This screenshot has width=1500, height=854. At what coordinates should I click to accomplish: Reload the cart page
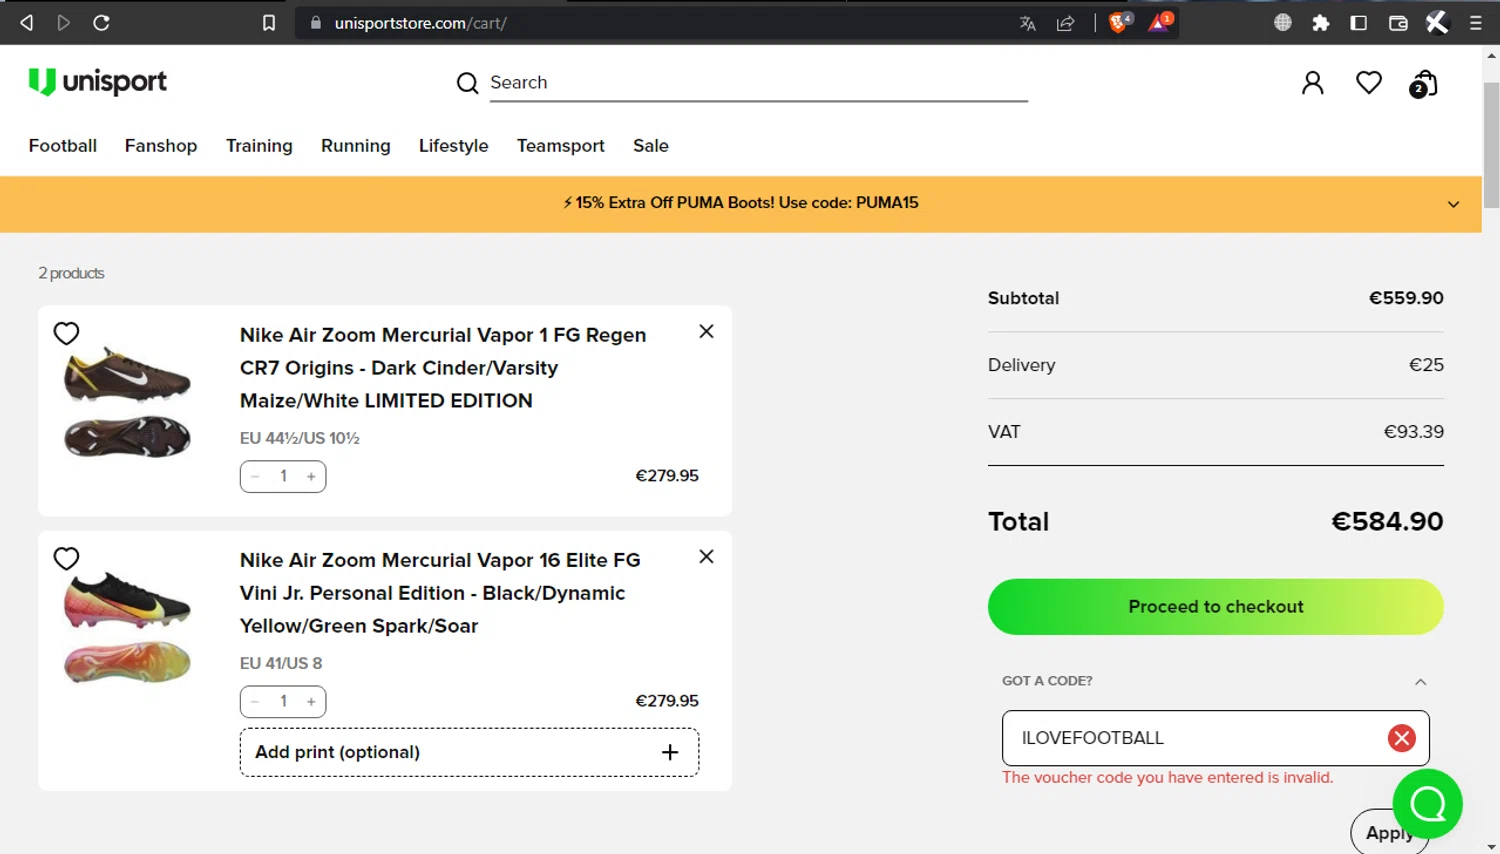(x=101, y=22)
